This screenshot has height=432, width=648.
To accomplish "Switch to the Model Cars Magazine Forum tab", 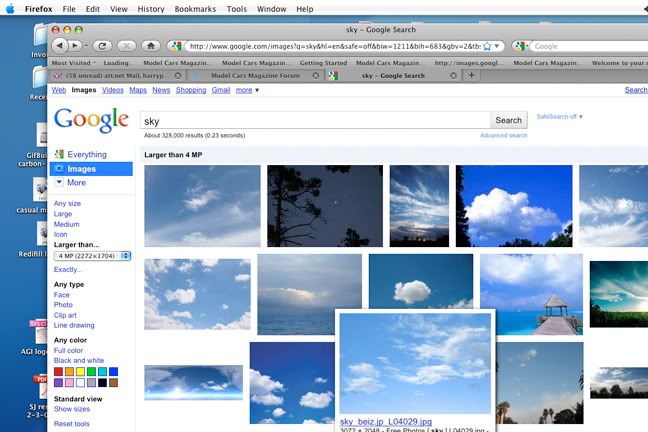I will click(x=255, y=76).
